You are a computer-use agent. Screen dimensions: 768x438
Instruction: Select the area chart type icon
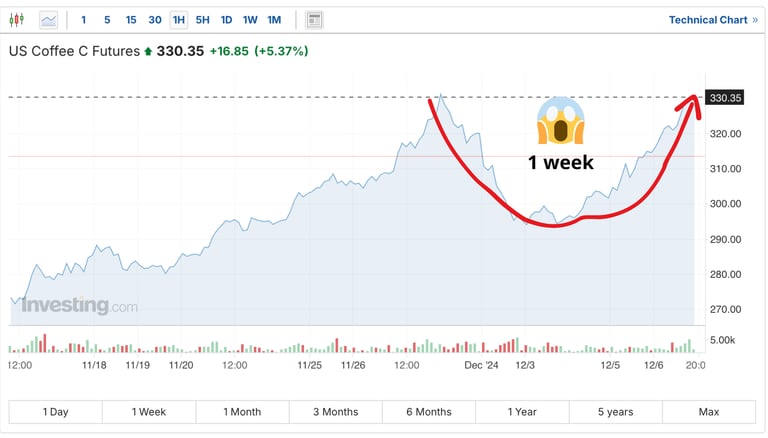click(x=49, y=19)
